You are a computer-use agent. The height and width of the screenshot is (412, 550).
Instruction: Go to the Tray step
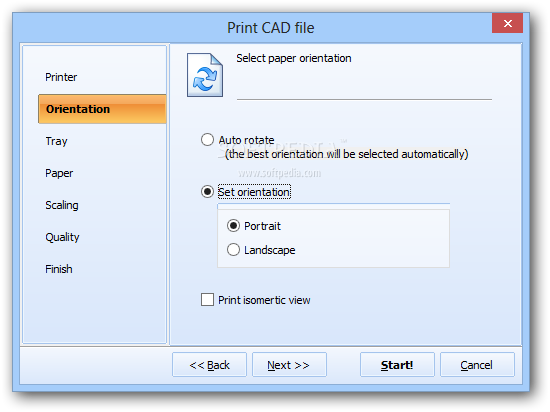pos(56,141)
